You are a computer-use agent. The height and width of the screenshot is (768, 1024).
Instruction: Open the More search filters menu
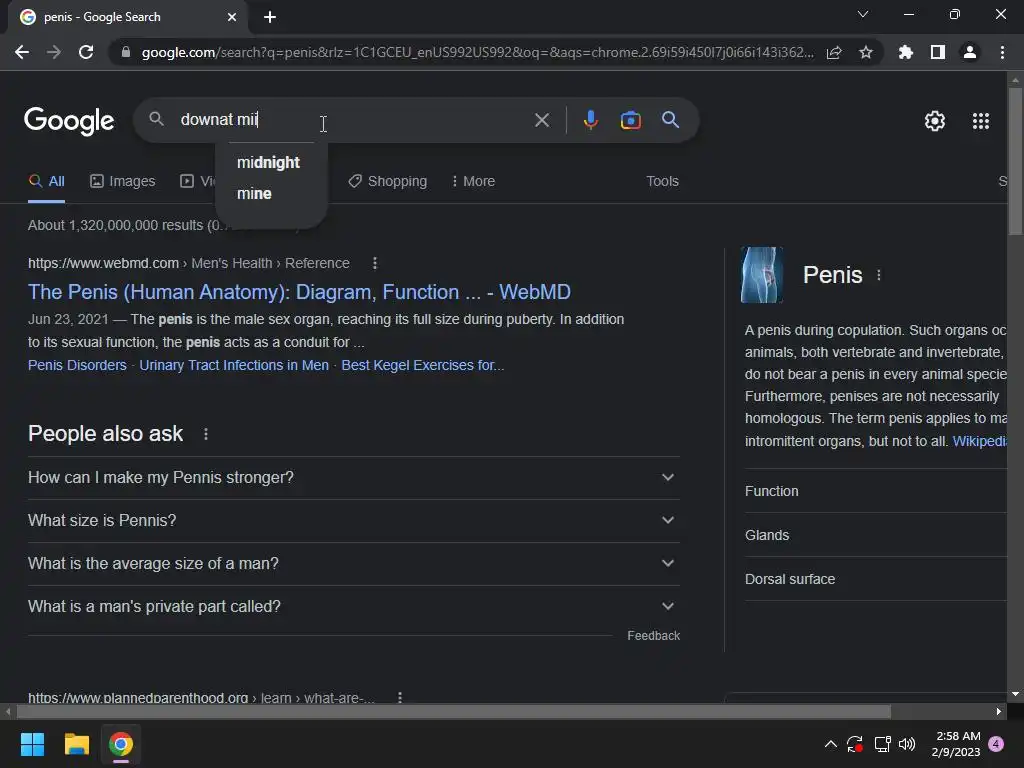[x=473, y=182]
